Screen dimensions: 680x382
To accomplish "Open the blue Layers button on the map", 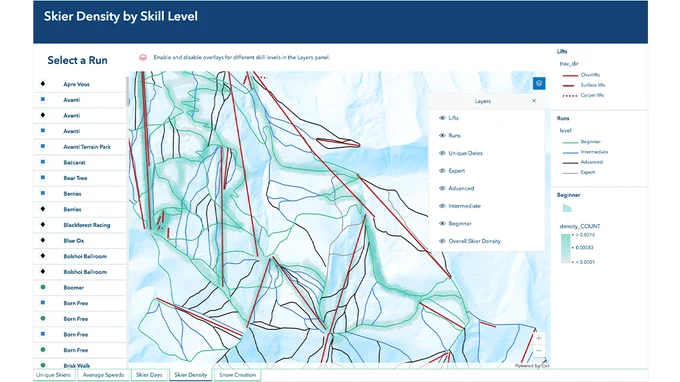I will click(x=539, y=83).
